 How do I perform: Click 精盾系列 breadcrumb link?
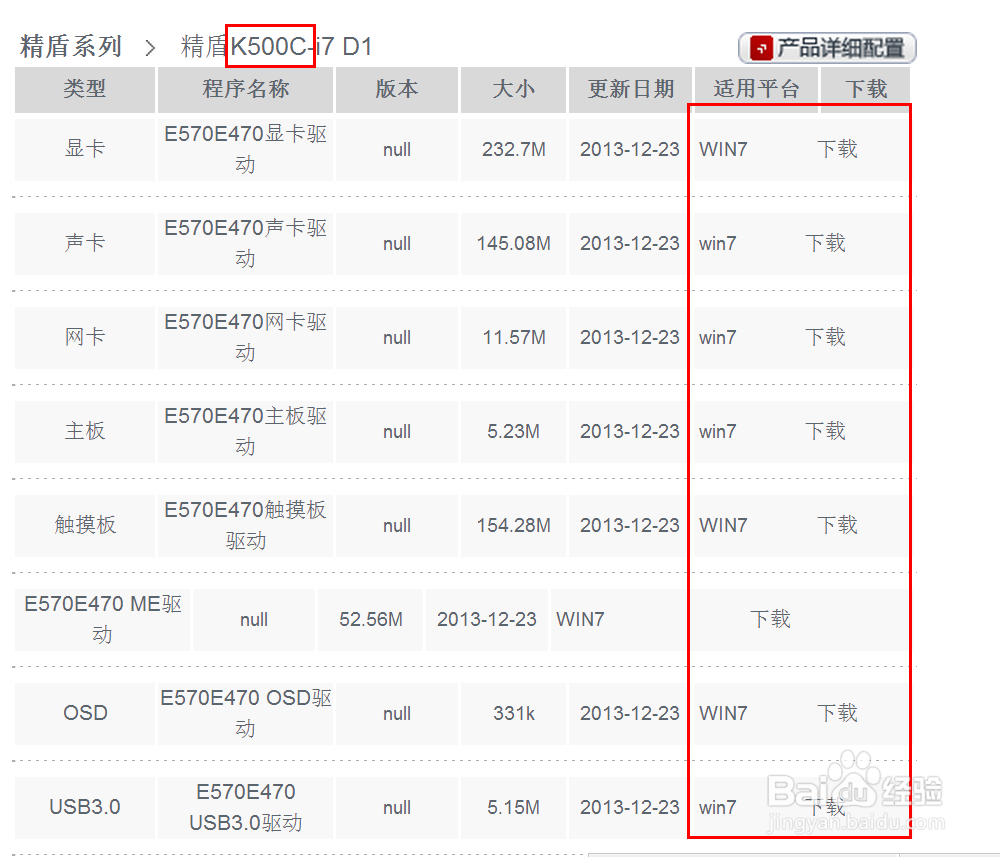click(x=71, y=47)
